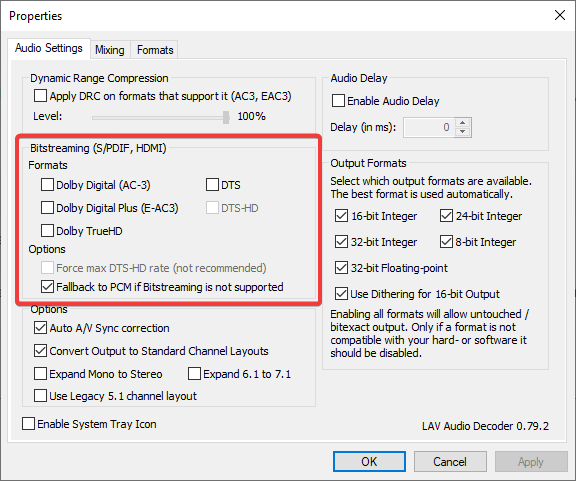Open the Formats tab
The height and width of the screenshot is (481, 576).
coord(155,50)
